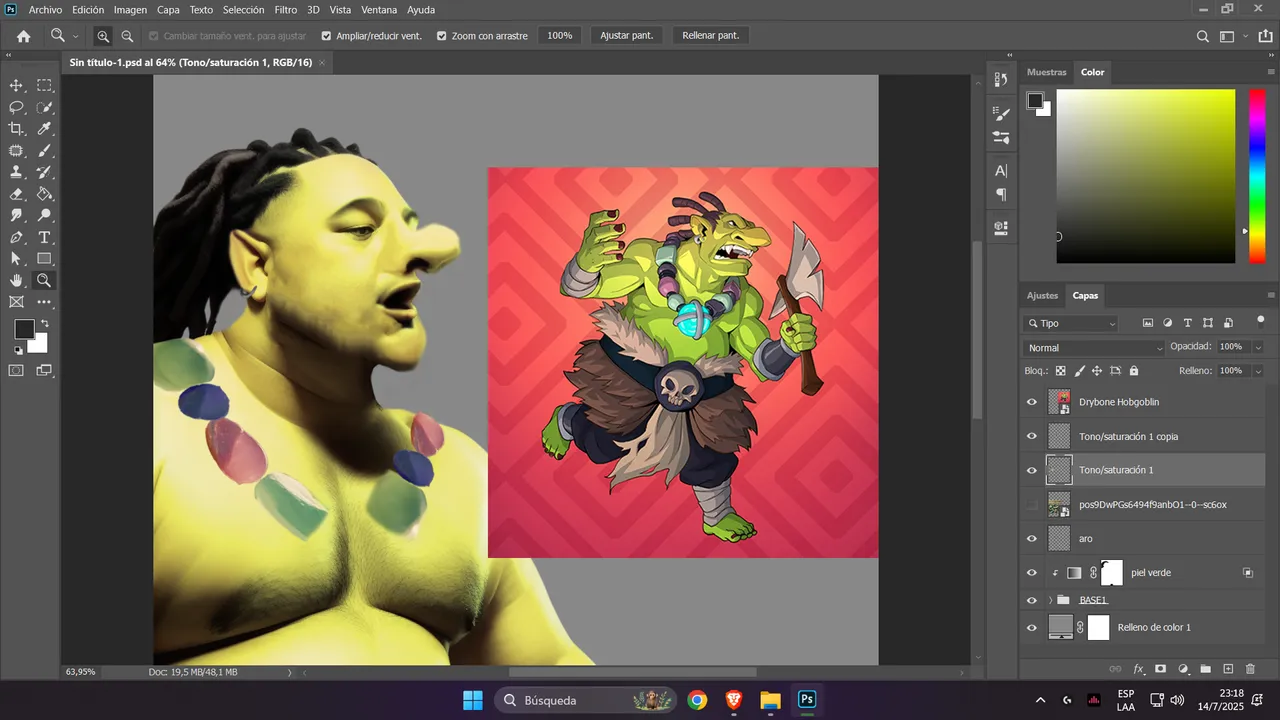1280x720 pixels.
Task: Select the Dodge tool
Action: point(45,216)
